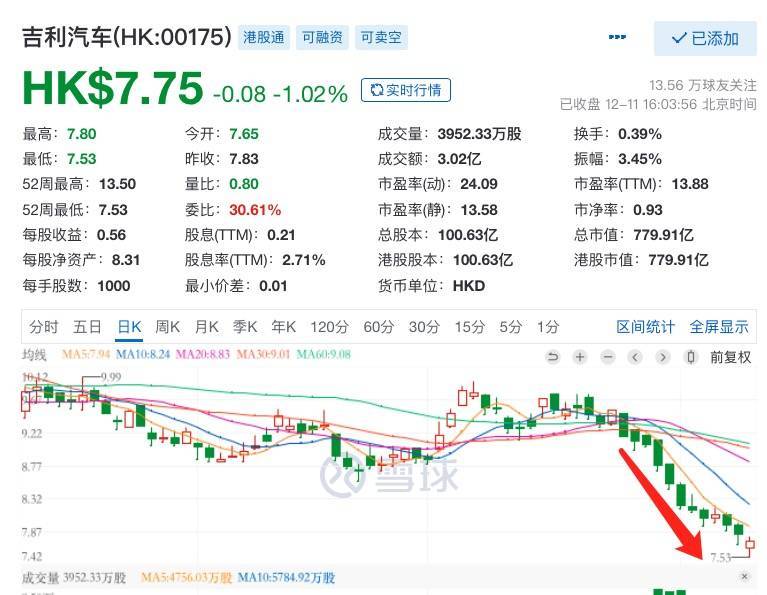767x595 pixels.
Task: Click the 每股净资产 8.31 value
Action: 126,260
